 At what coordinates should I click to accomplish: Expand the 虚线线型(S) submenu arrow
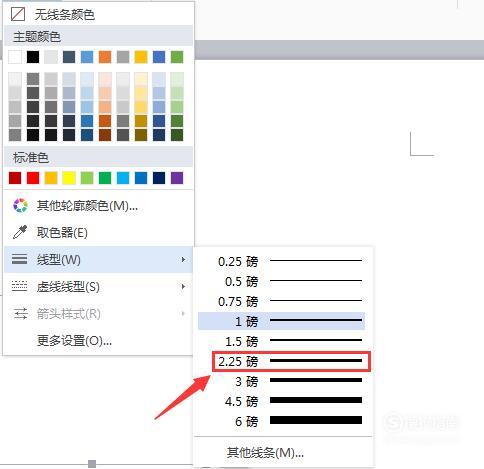tap(183, 287)
